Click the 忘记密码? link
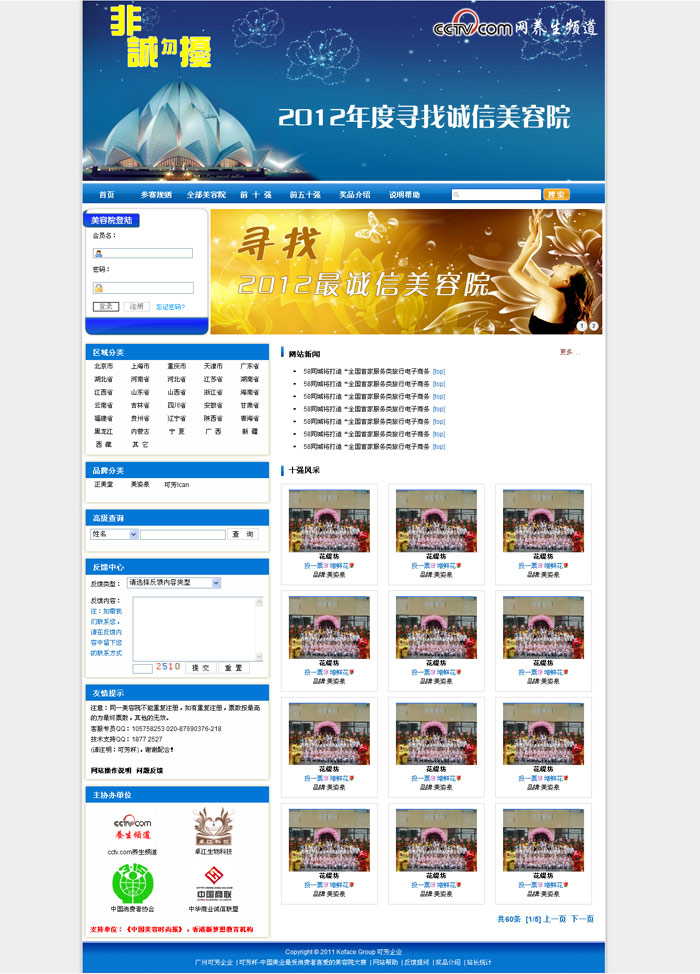The height and width of the screenshot is (974, 700). 170,307
